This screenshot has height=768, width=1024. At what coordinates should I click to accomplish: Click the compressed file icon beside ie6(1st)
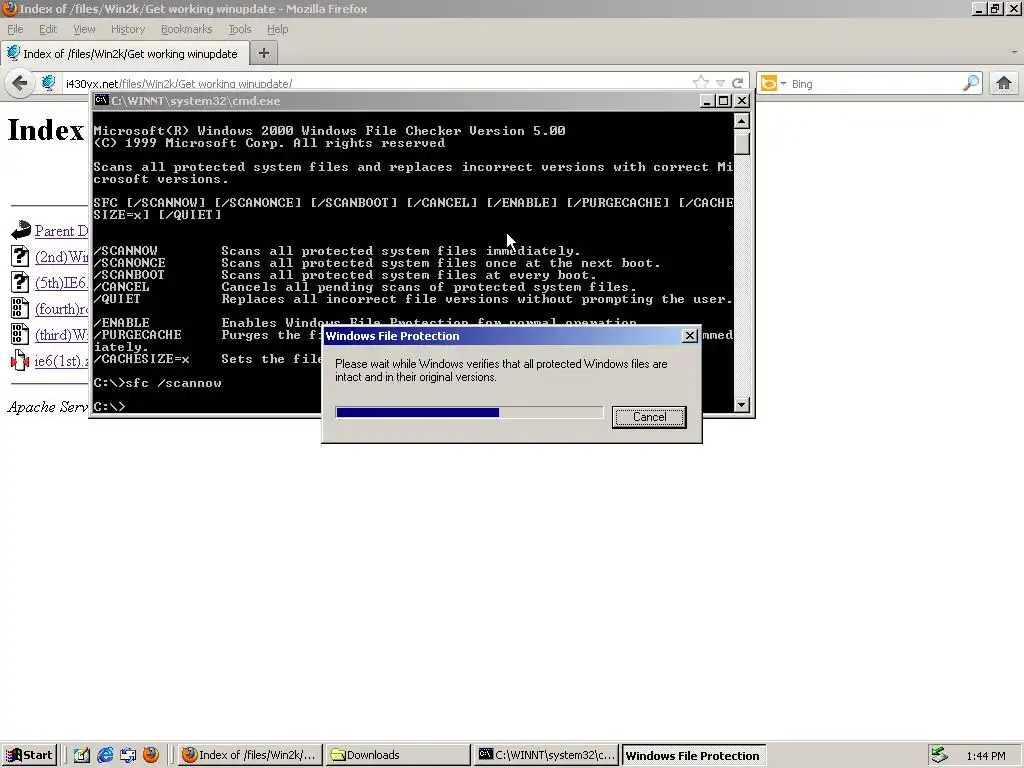tap(20, 360)
